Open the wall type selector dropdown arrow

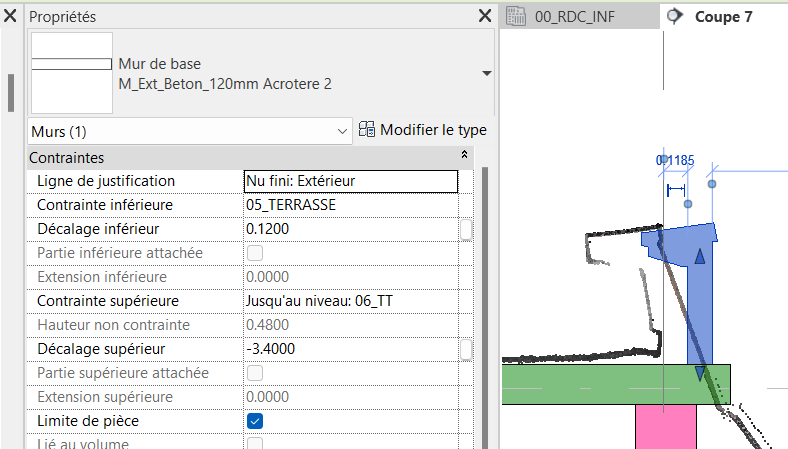[486, 74]
